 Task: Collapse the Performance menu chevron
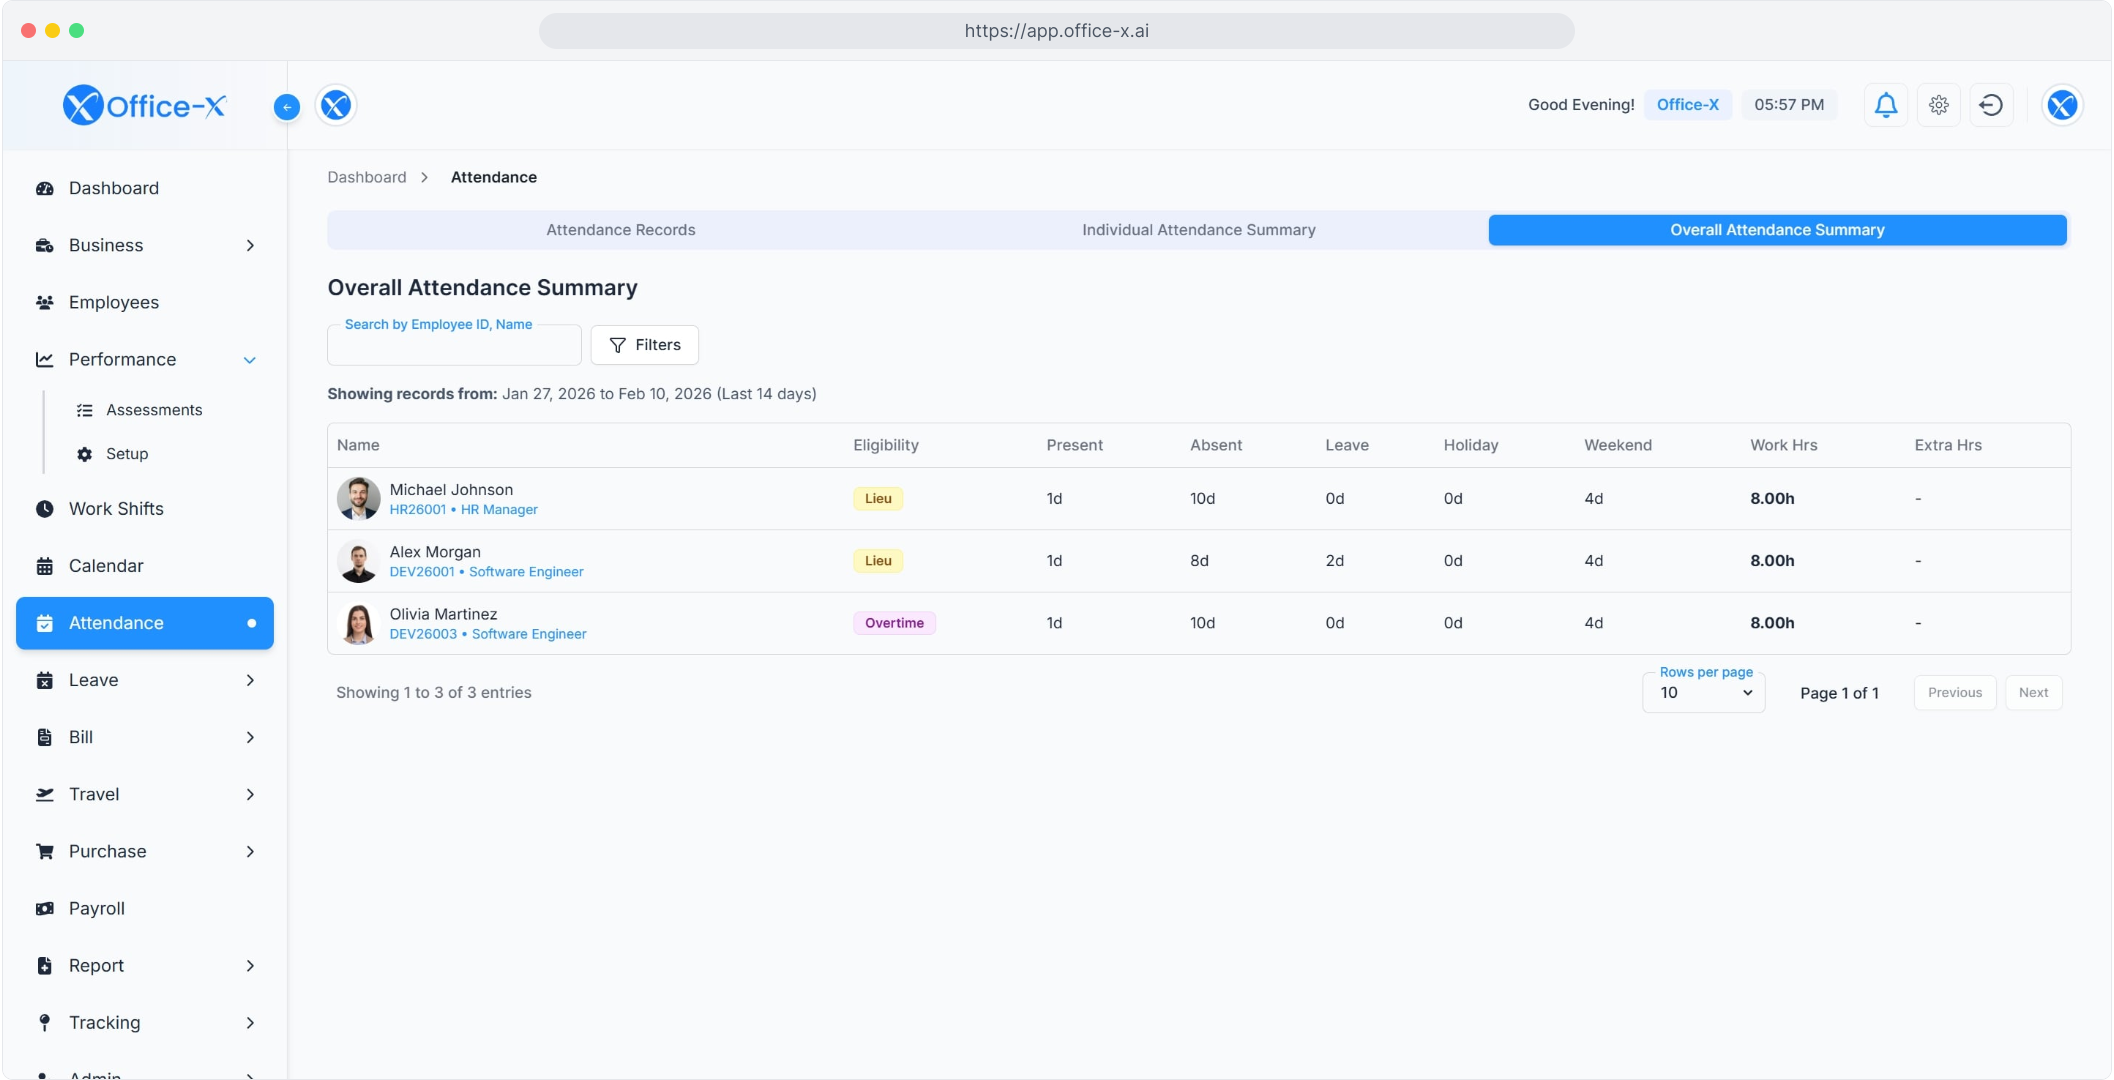coord(250,360)
